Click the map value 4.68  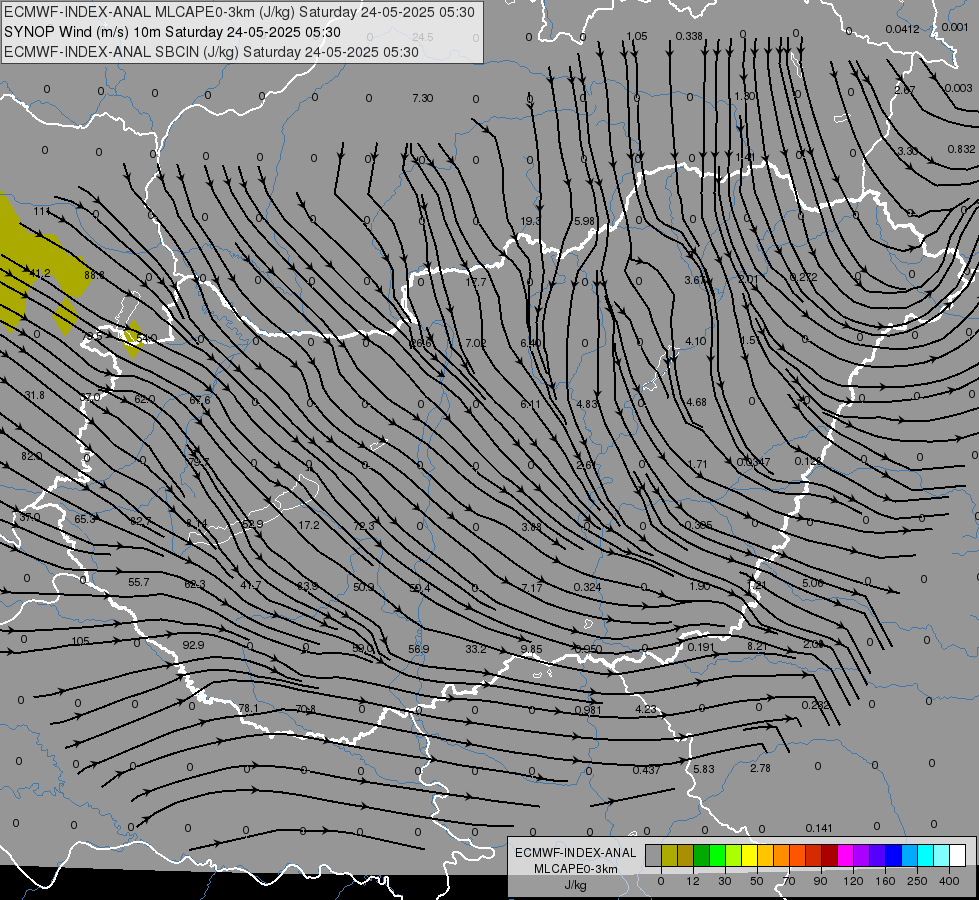click(x=696, y=402)
